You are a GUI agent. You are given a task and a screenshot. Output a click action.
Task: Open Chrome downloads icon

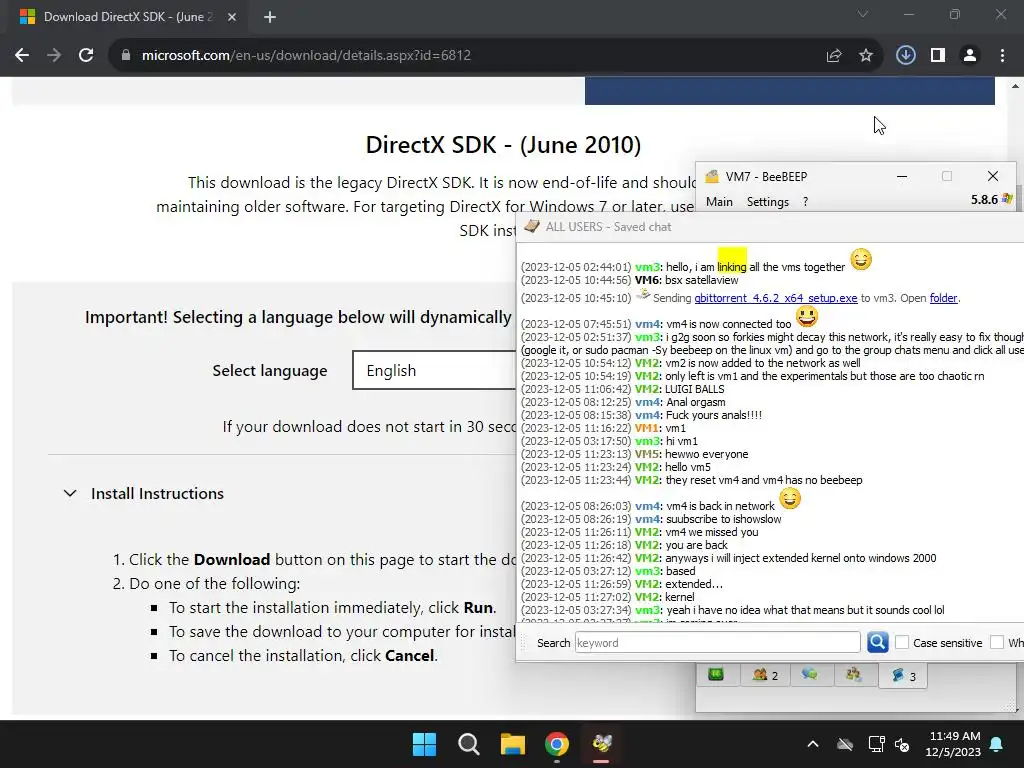[906, 56]
